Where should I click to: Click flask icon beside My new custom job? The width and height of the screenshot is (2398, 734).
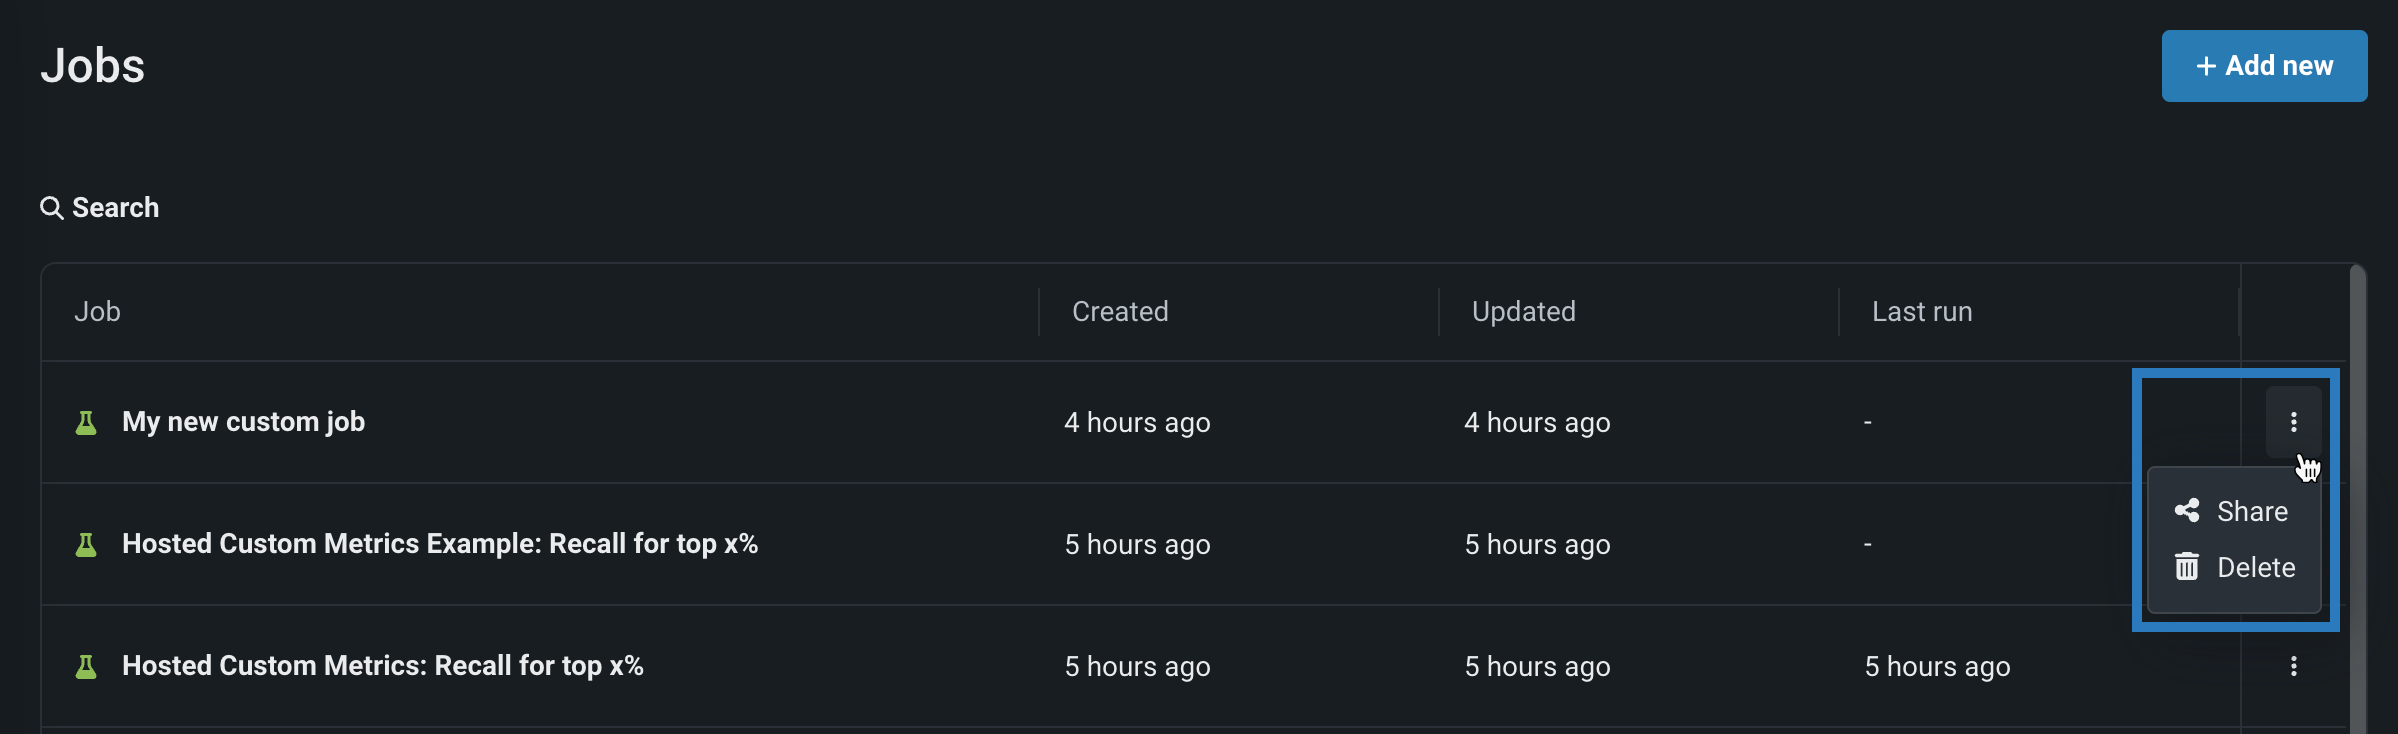(x=87, y=423)
